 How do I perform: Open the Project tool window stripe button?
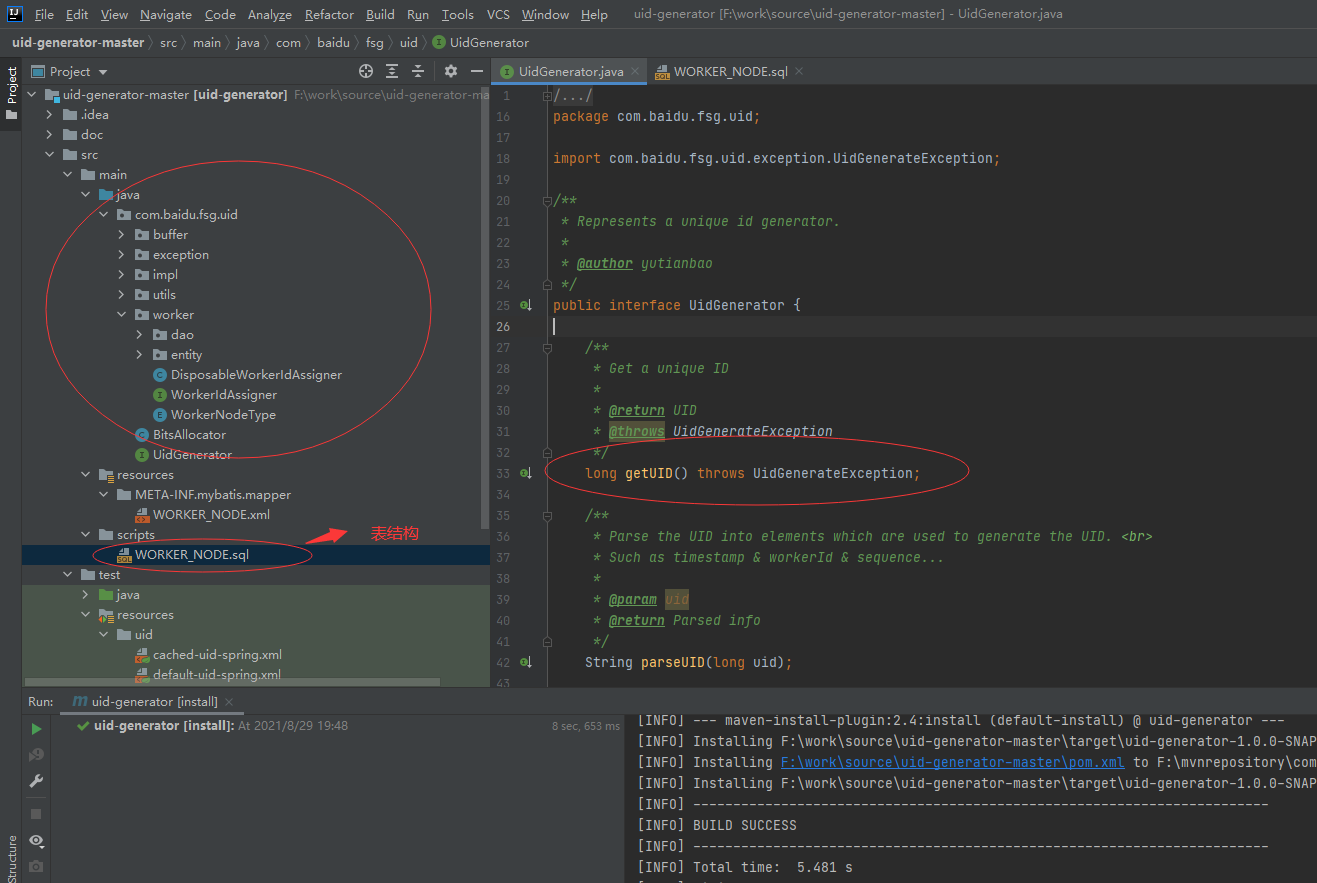11,93
